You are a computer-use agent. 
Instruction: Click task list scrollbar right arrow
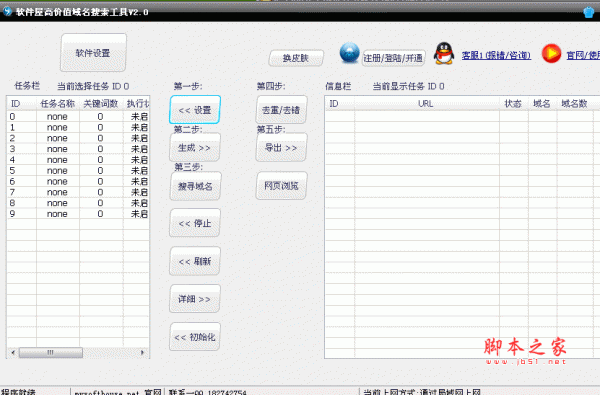click(x=142, y=353)
